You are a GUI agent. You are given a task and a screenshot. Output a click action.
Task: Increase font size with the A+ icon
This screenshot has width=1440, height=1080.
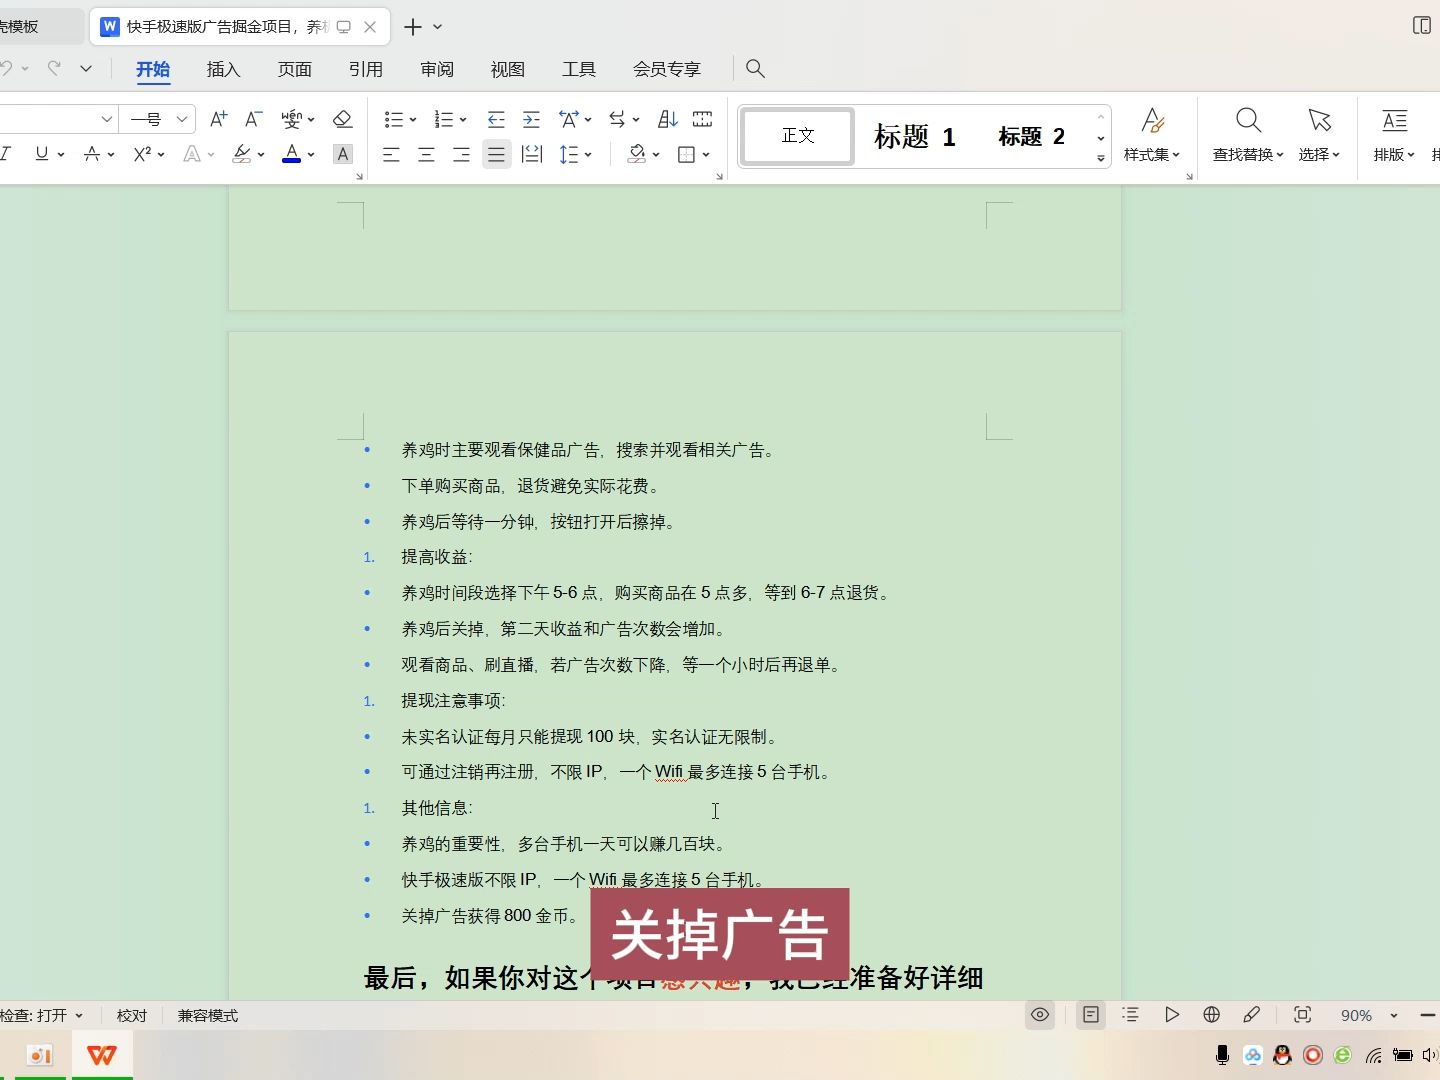pyautogui.click(x=218, y=119)
